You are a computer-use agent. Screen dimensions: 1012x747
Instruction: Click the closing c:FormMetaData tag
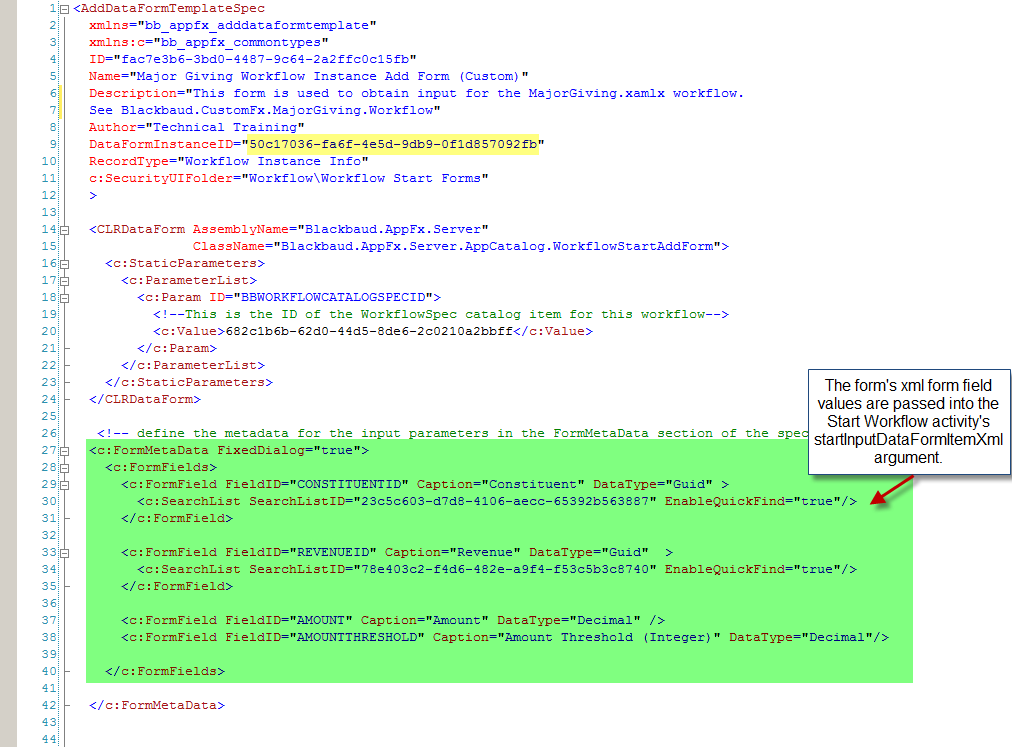pos(157,705)
